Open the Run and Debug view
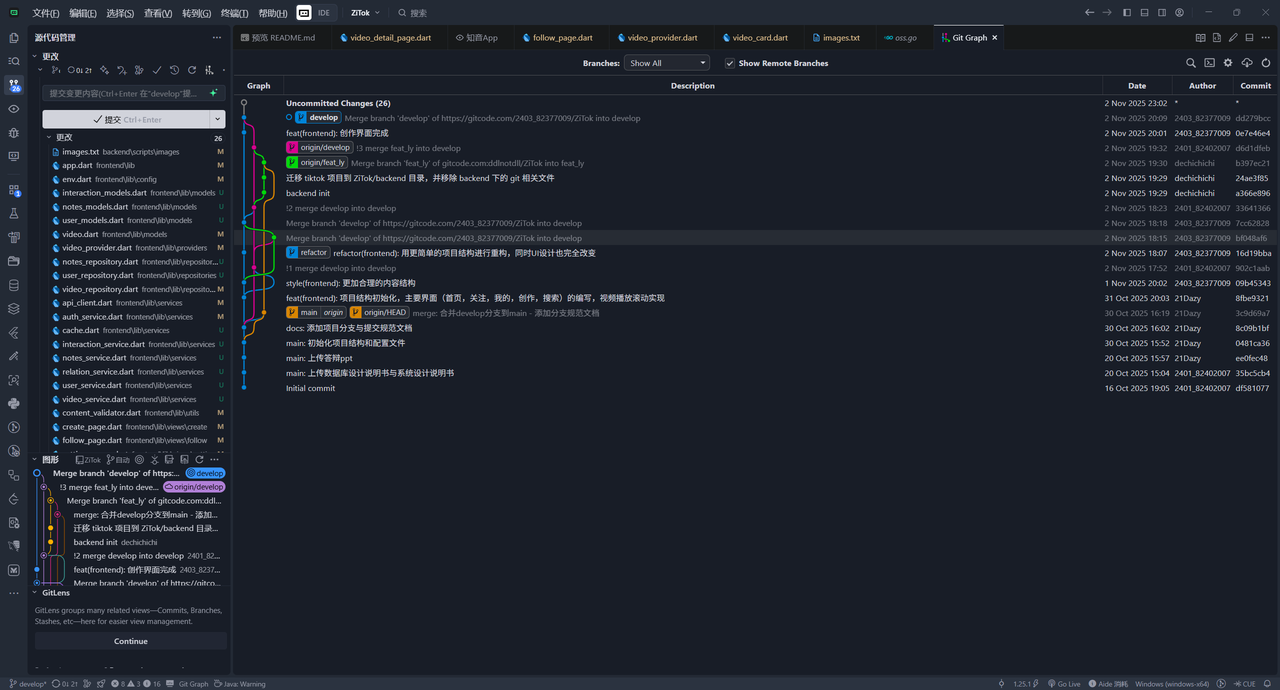This screenshot has height=690, width=1280. pyautogui.click(x=14, y=132)
